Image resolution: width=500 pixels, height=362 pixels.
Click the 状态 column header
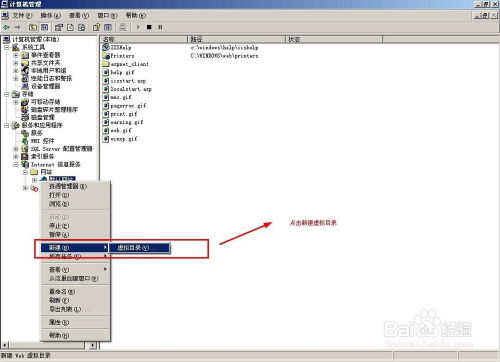[334, 39]
